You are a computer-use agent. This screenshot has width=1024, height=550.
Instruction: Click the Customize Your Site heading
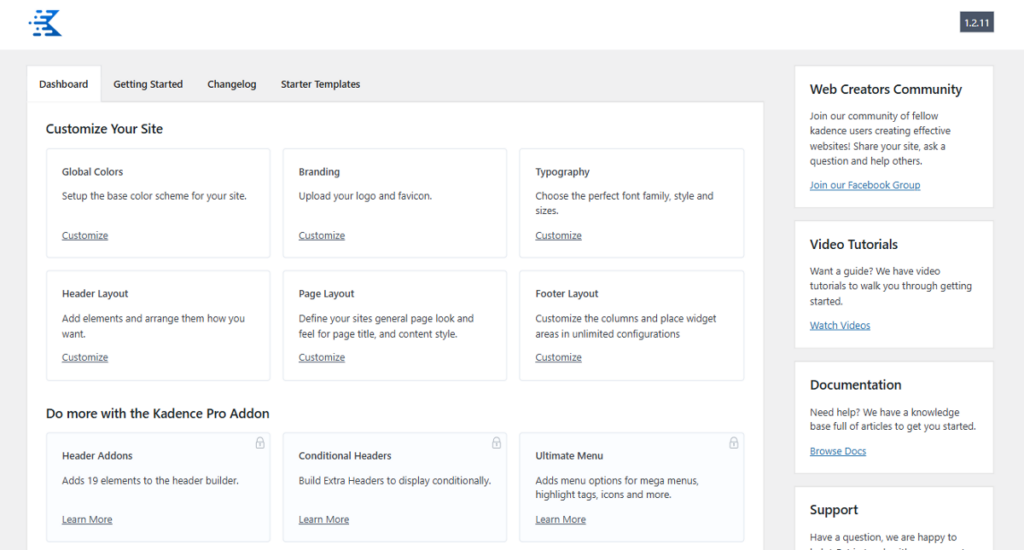(104, 129)
